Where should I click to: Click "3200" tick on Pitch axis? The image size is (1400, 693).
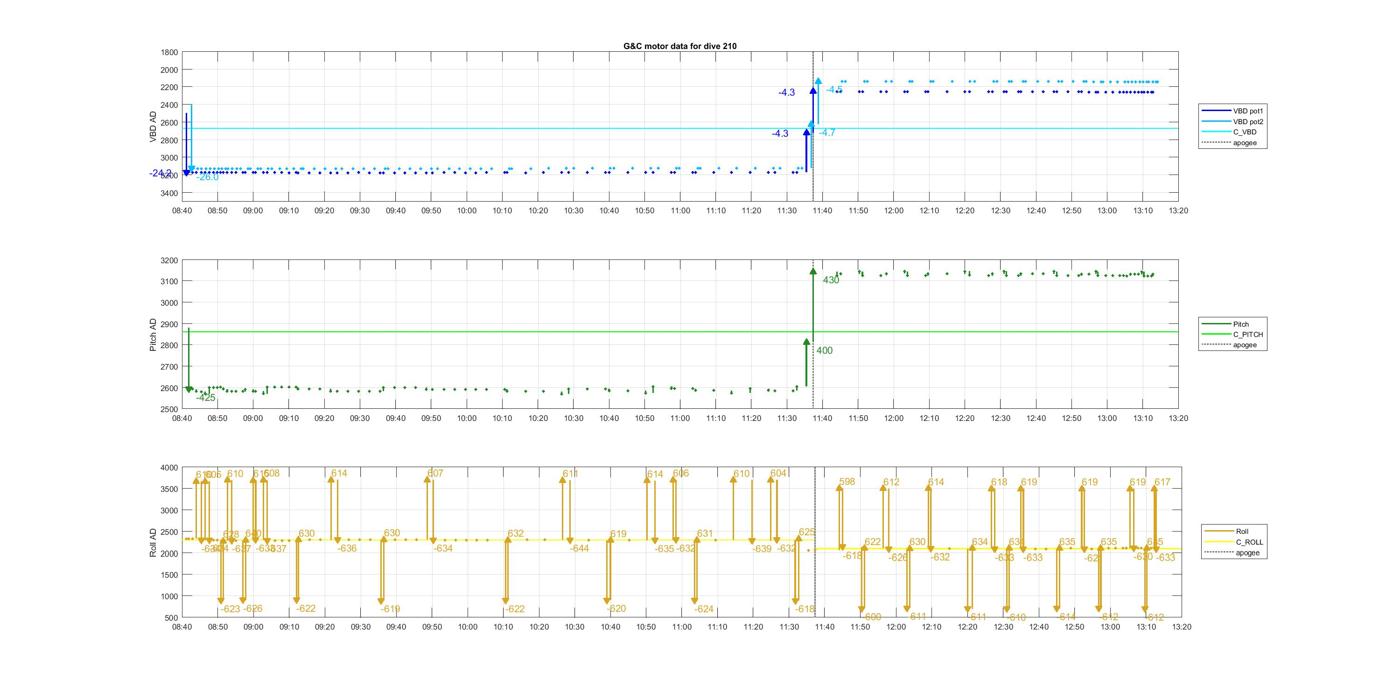(x=169, y=260)
